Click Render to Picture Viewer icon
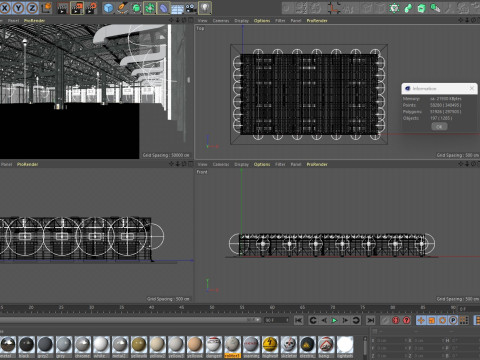Screen dimensions: 480x360 coord(77,8)
